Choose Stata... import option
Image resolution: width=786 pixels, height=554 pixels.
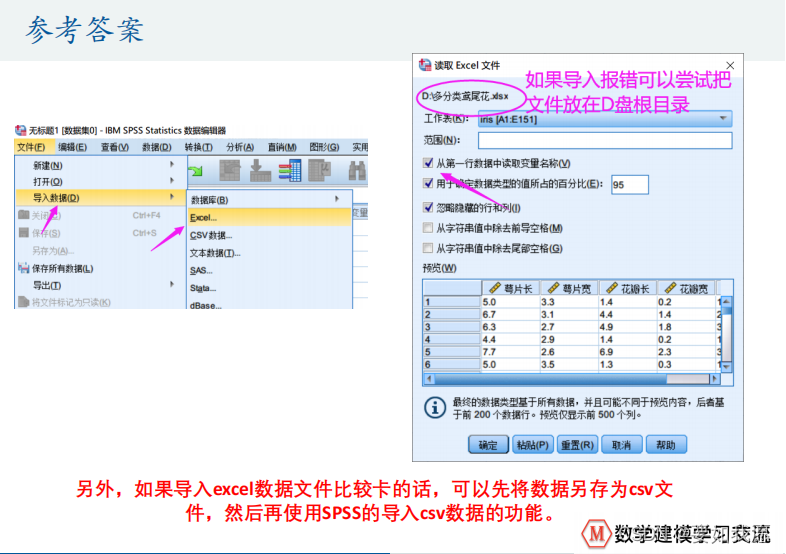coord(270,288)
